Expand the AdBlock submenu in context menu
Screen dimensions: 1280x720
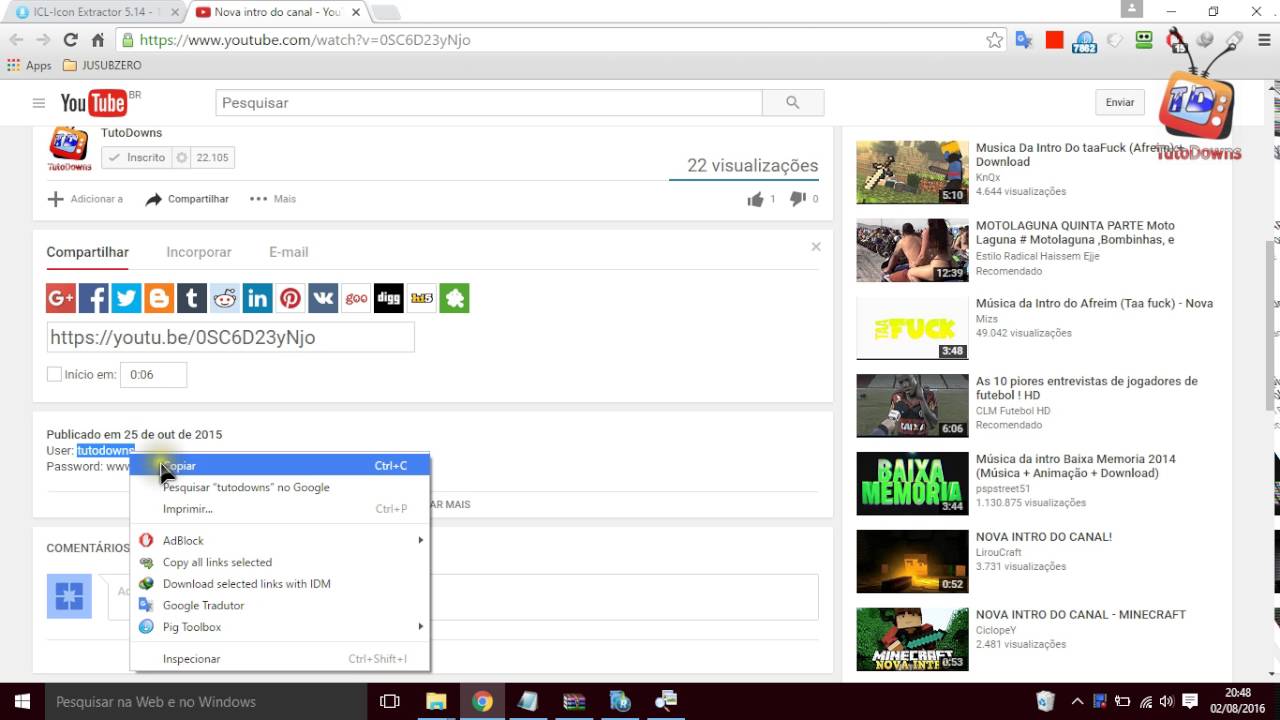click(280, 541)
